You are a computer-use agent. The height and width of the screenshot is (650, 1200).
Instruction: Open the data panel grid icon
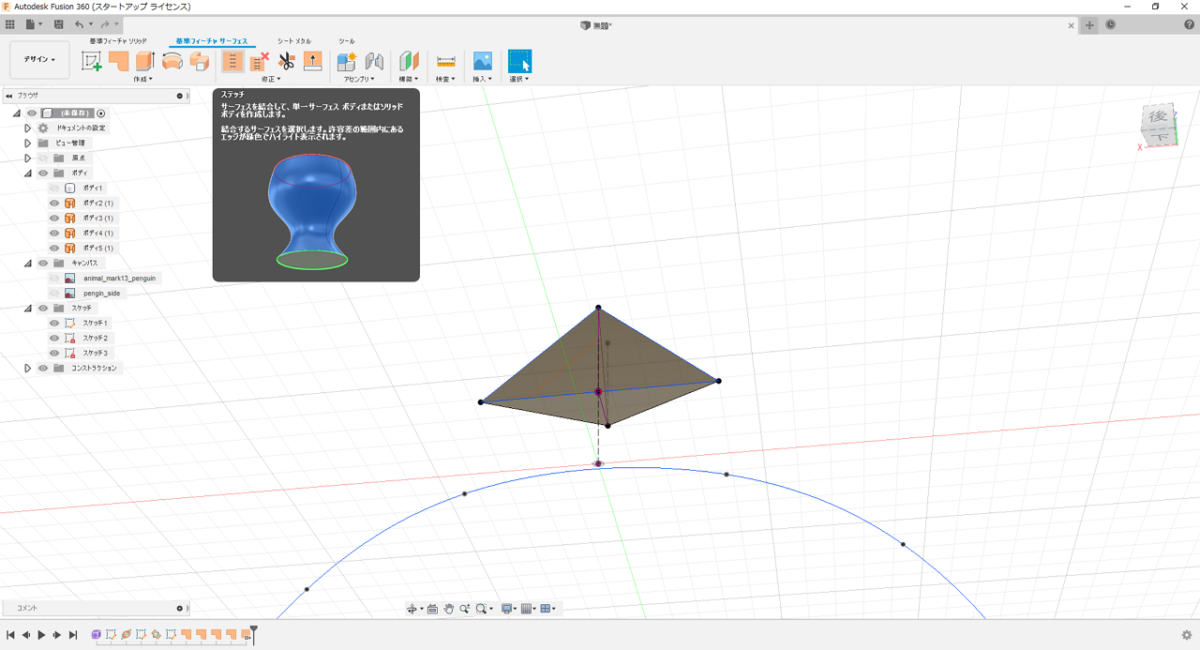(x=10, y=24)
